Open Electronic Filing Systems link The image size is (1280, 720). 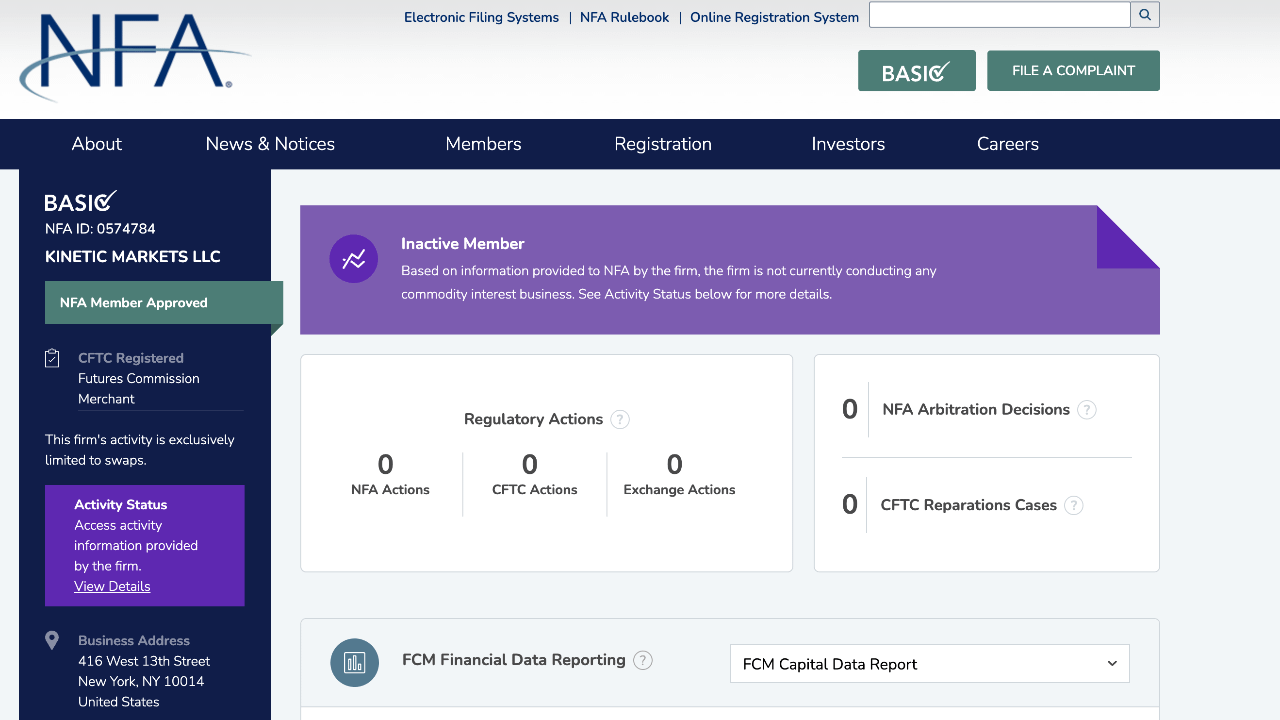click(481, 17)
